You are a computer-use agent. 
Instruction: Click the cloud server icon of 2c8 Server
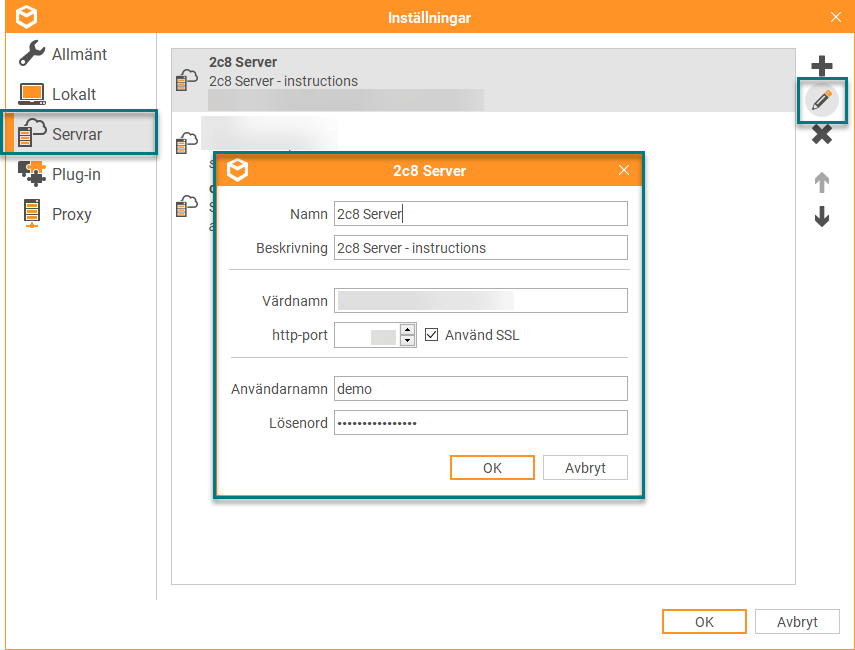point(187,80)
